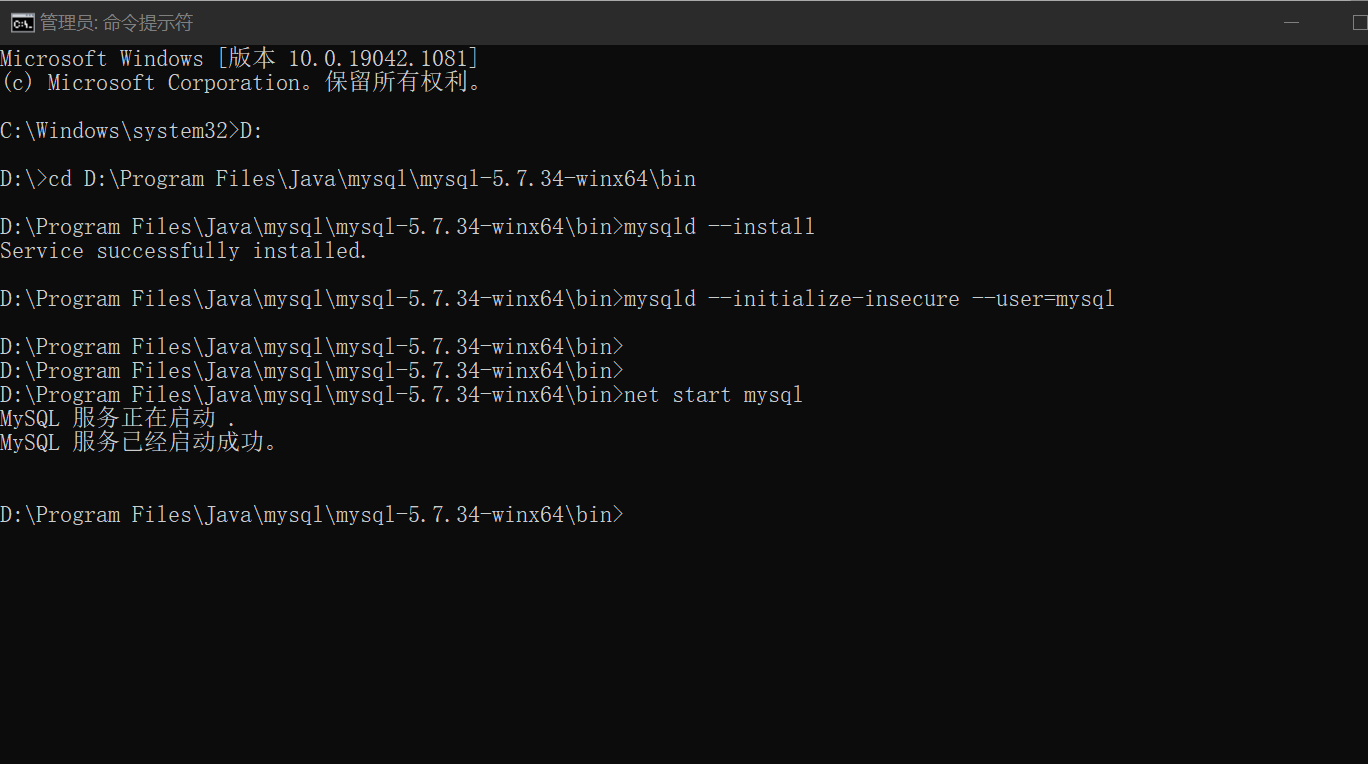Viewport: 1368px width, 764px height.
Task: Click the D: drive switch command
Action: (x=250, y=131)
